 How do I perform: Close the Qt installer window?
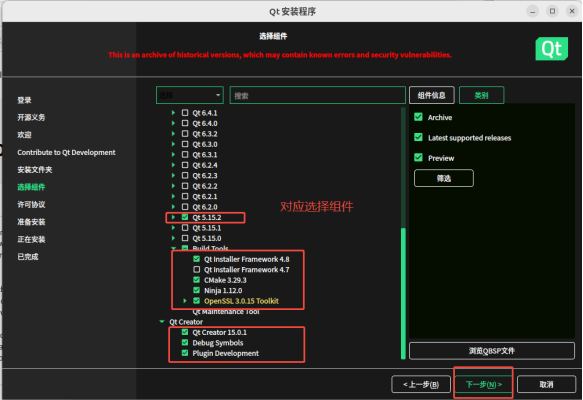point(572,12)
